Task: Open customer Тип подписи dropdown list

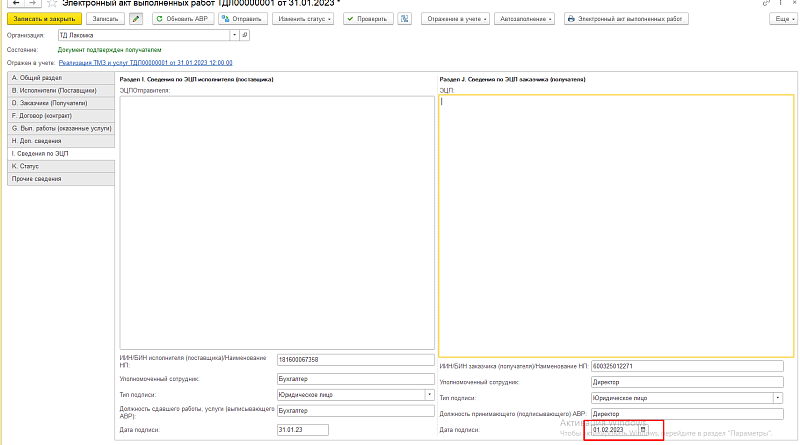Action: pos(779,397)
